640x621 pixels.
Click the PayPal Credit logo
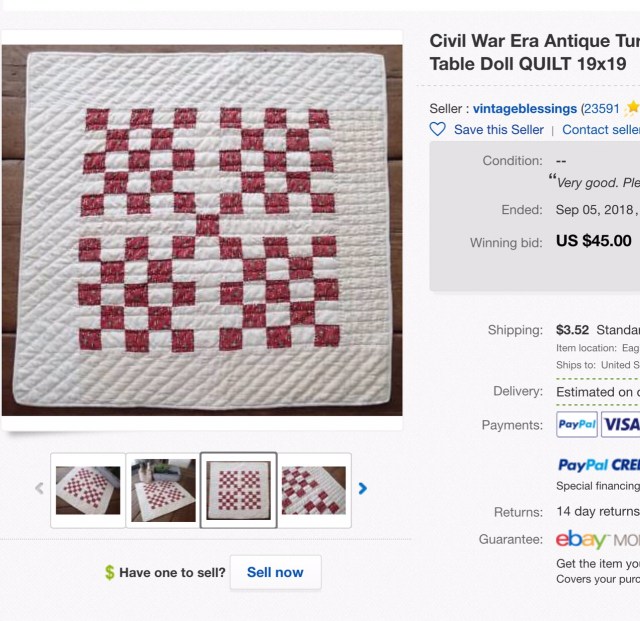(x=598, y=465)
